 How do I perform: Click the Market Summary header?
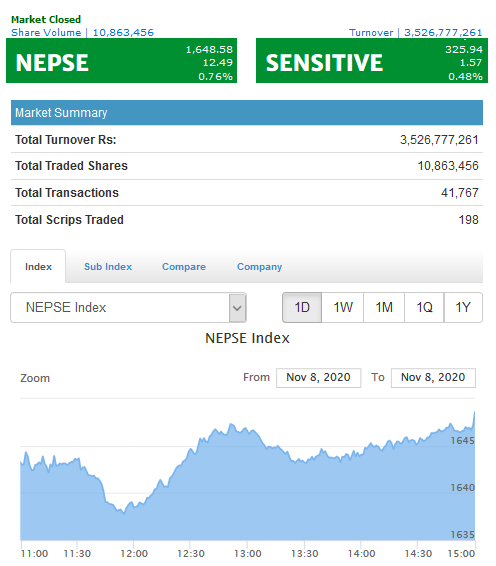(247, 113)
